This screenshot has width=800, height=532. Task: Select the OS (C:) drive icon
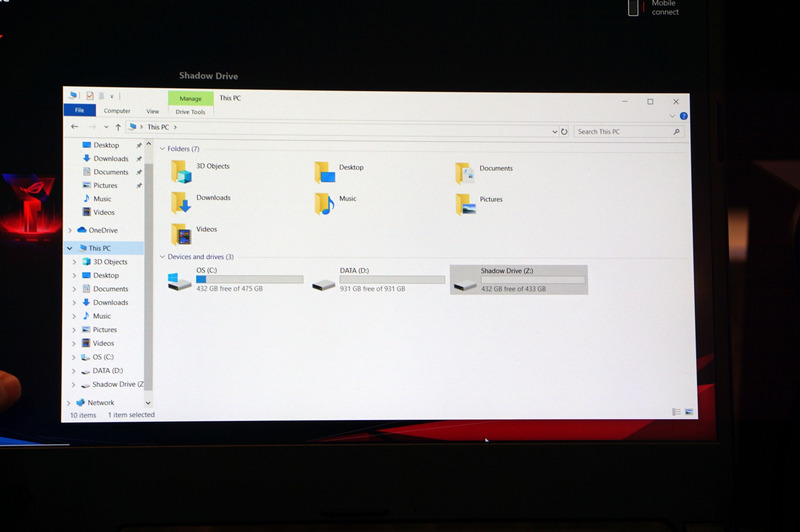[180, 281]
